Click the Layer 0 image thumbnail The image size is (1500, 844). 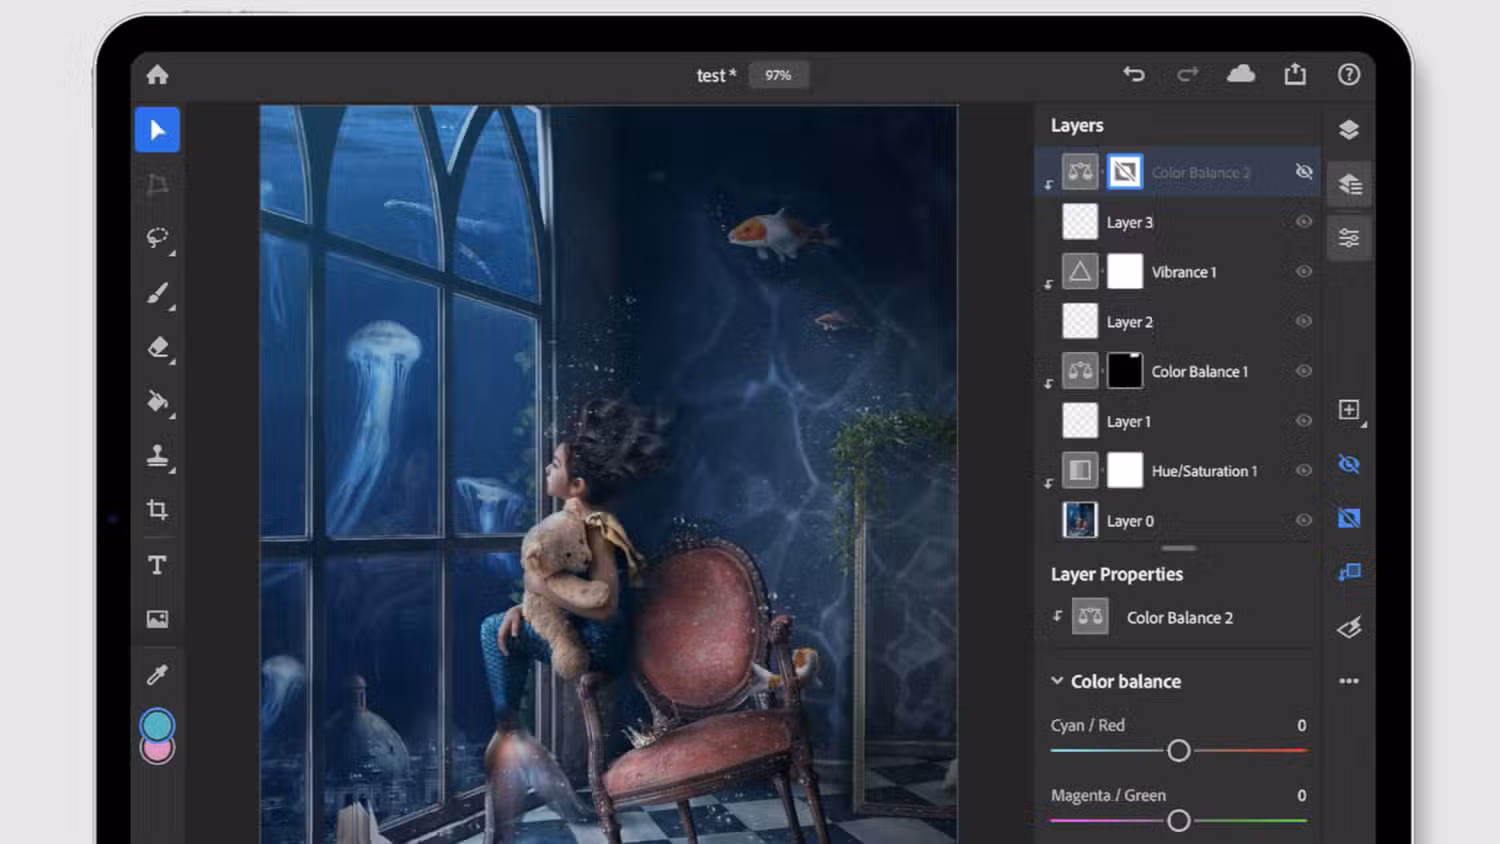pos(1080,520)
